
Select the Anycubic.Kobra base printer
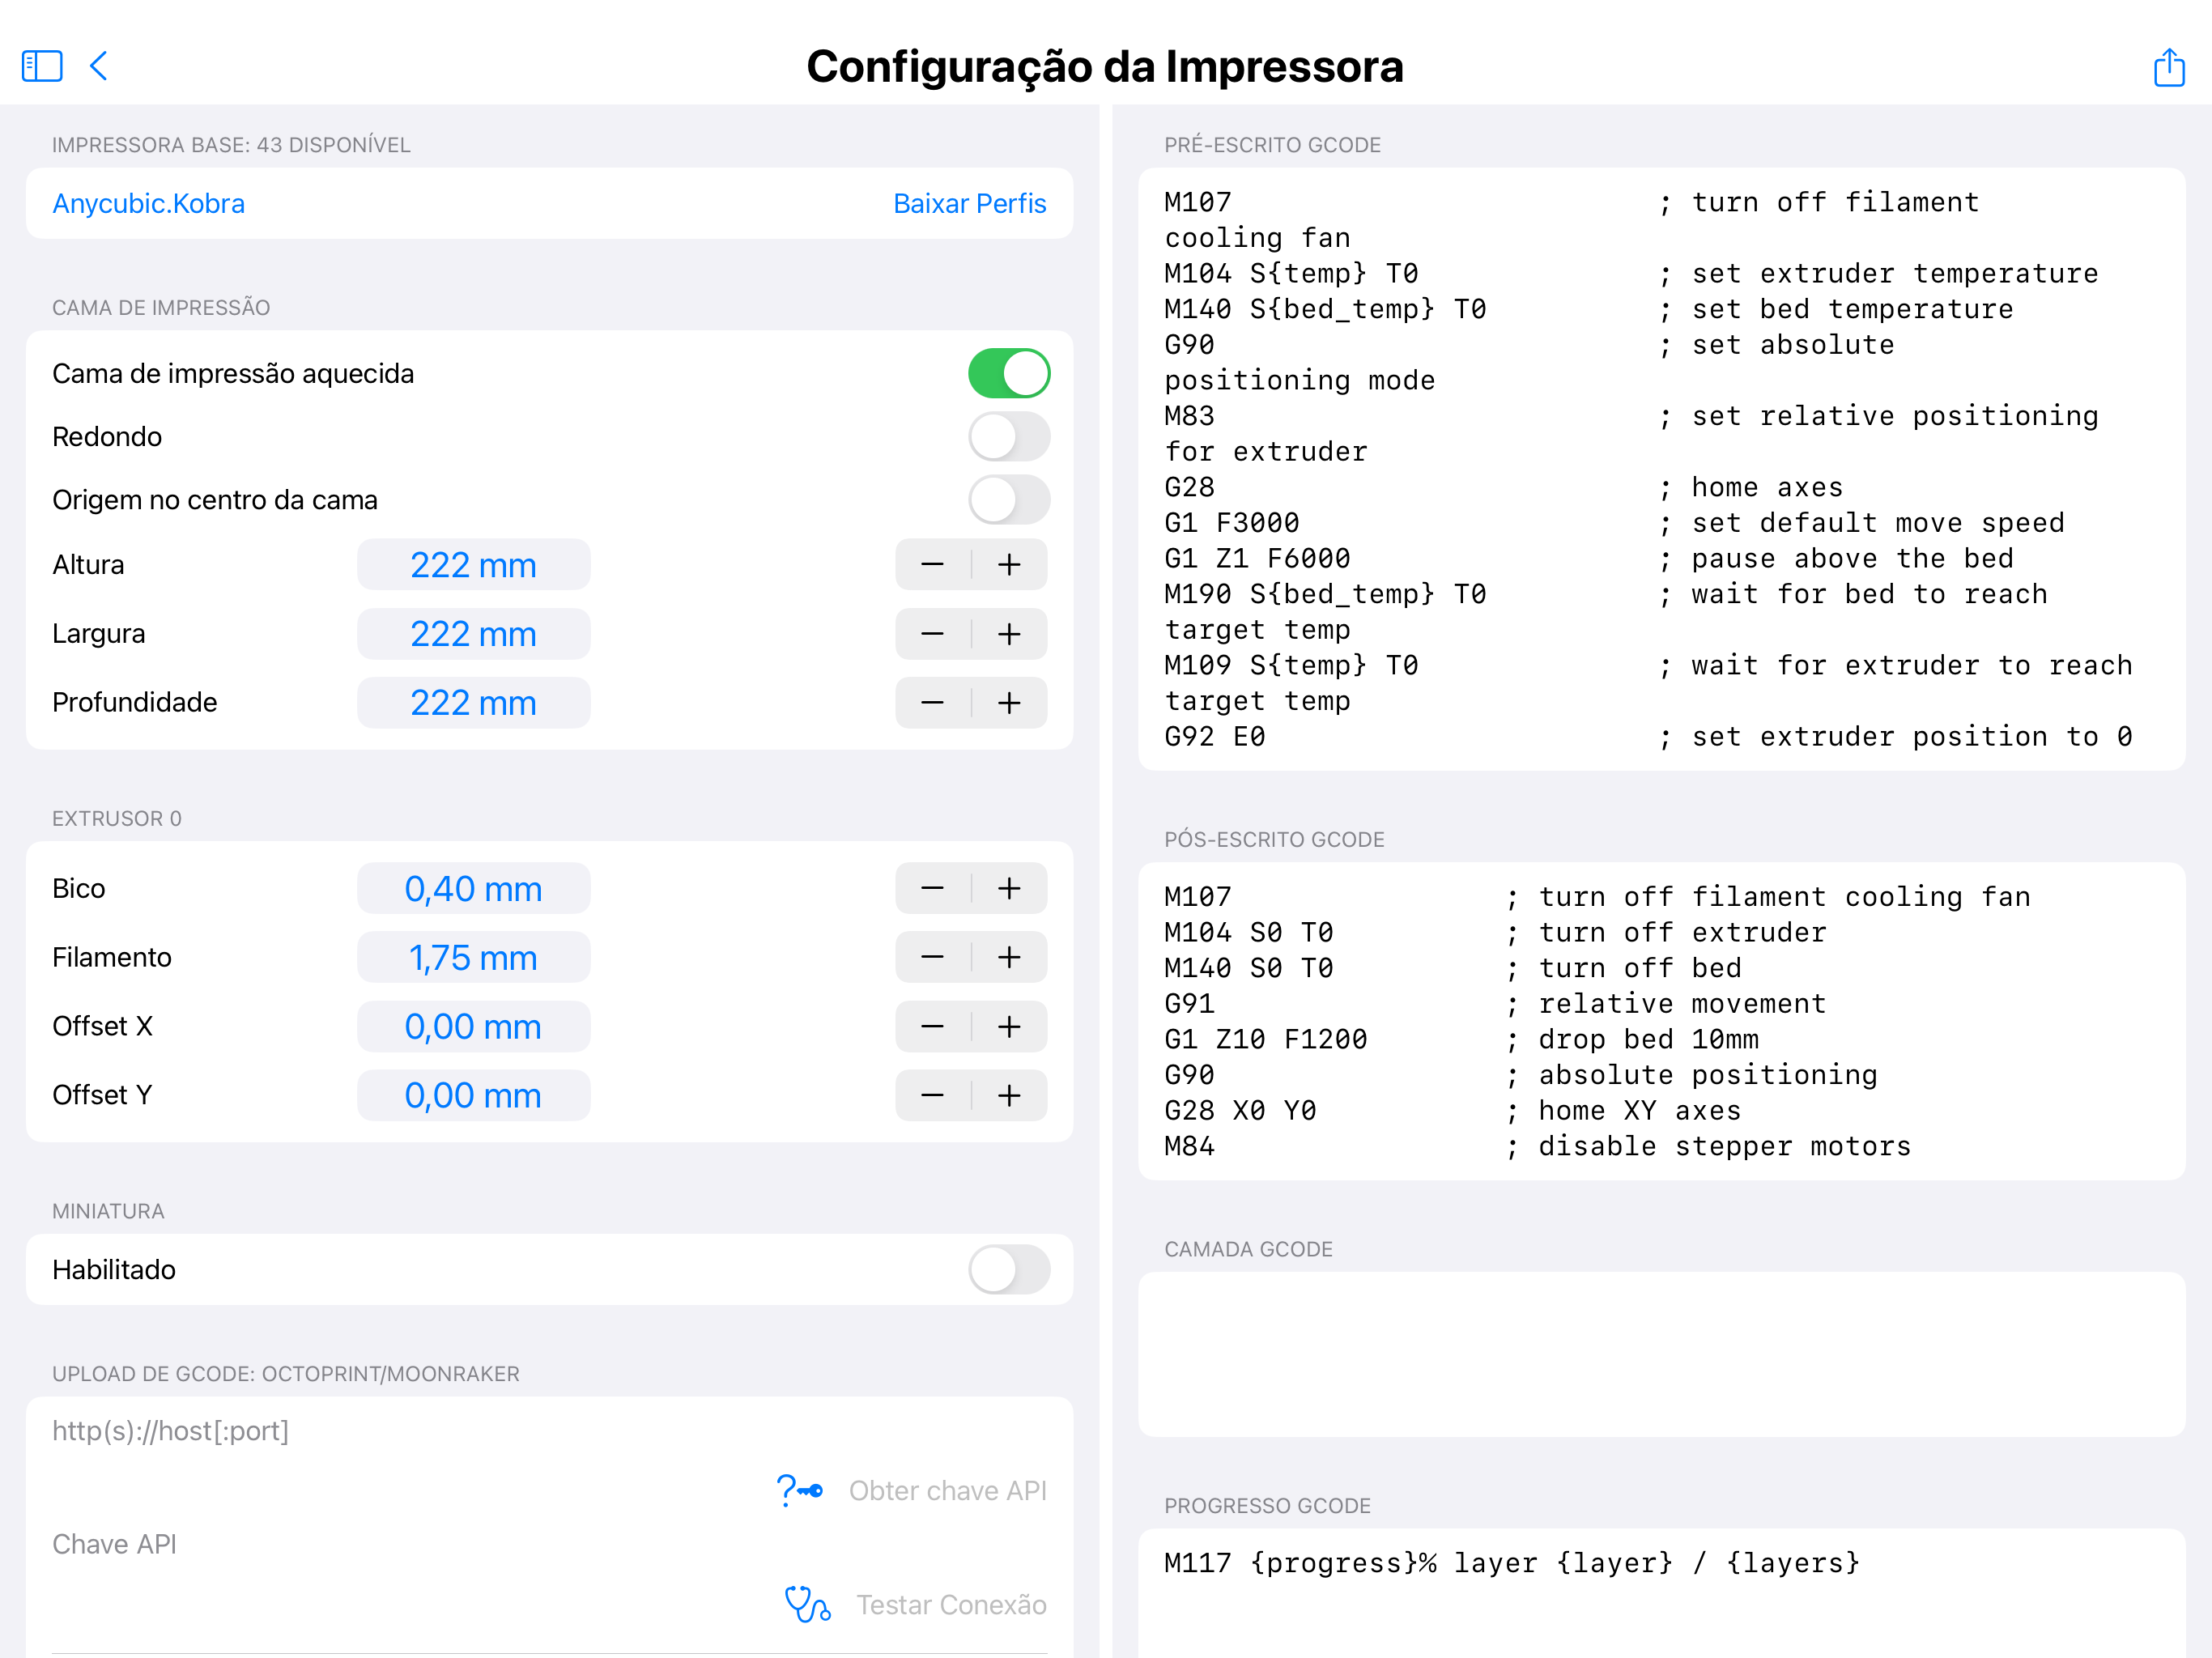[x=148, y=204]
